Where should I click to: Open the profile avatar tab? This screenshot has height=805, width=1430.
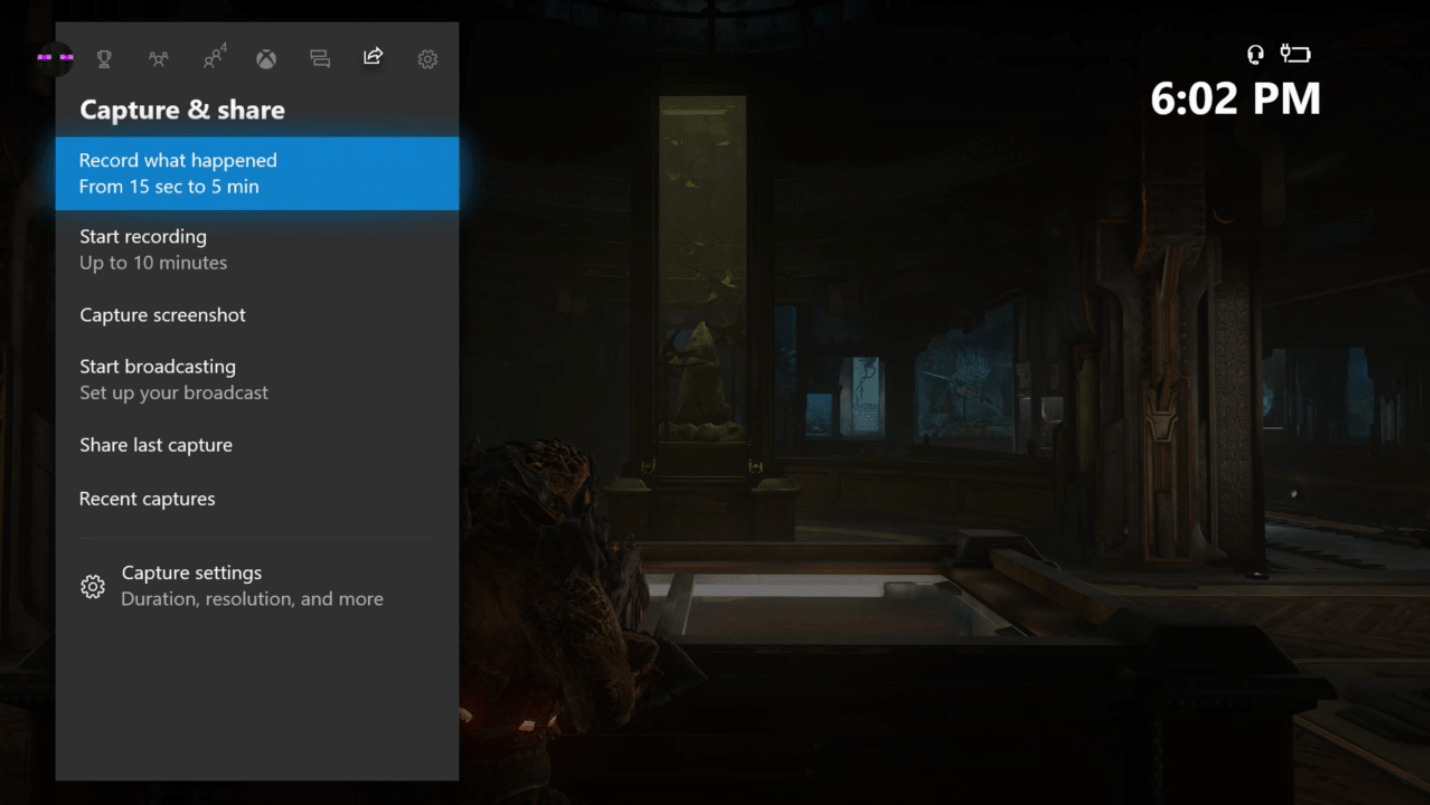coord(55,58)
